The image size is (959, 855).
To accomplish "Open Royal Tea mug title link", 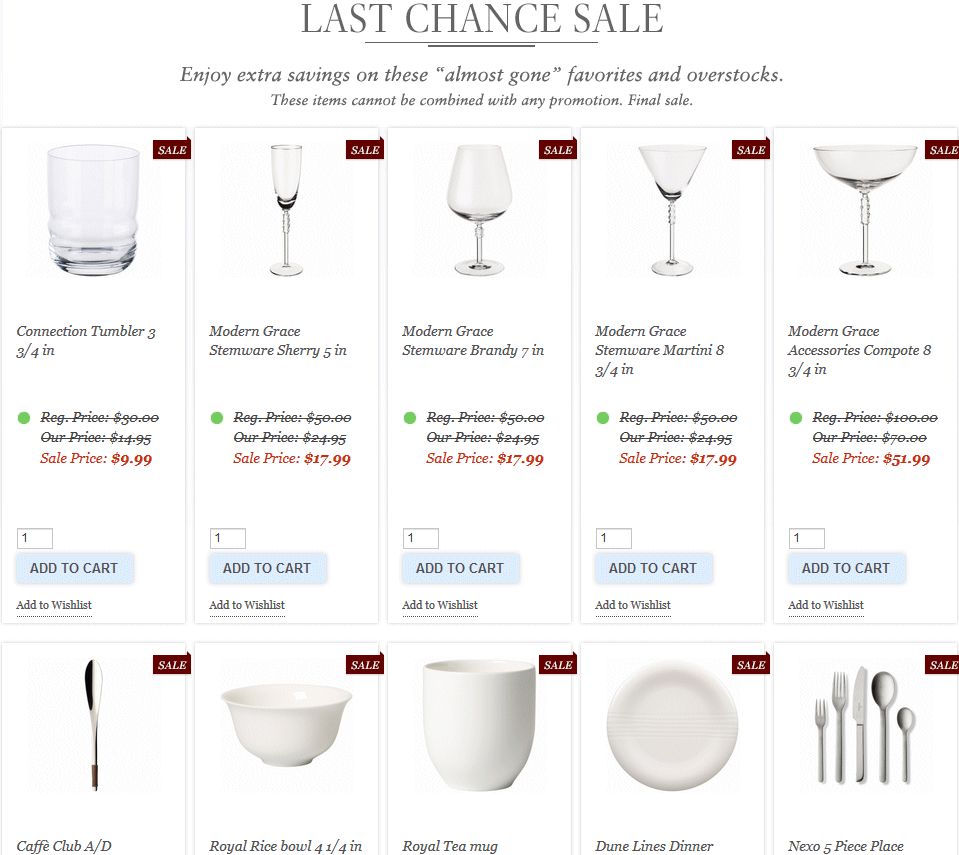I will (450, 846).
